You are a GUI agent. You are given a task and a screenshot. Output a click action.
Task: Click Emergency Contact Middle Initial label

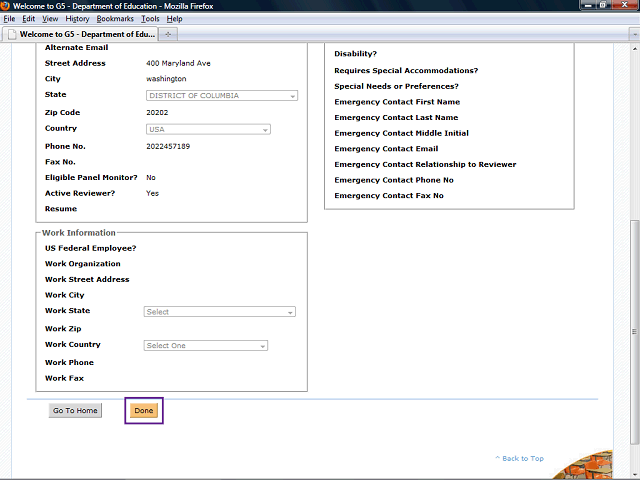click(402, 133)
